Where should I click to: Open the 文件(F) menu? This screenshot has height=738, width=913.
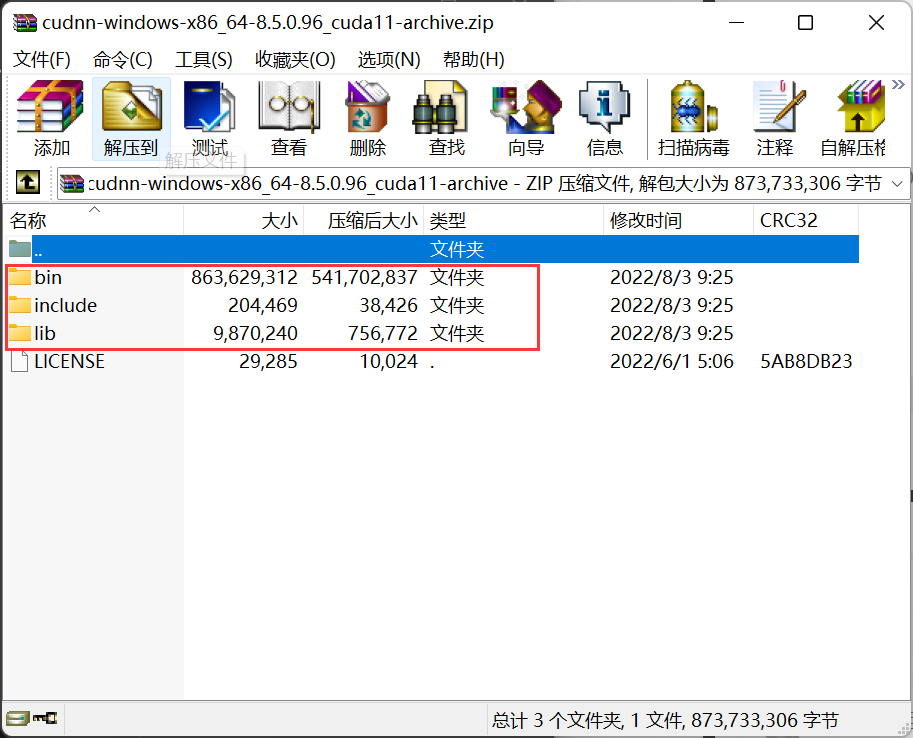pos(41,59)
